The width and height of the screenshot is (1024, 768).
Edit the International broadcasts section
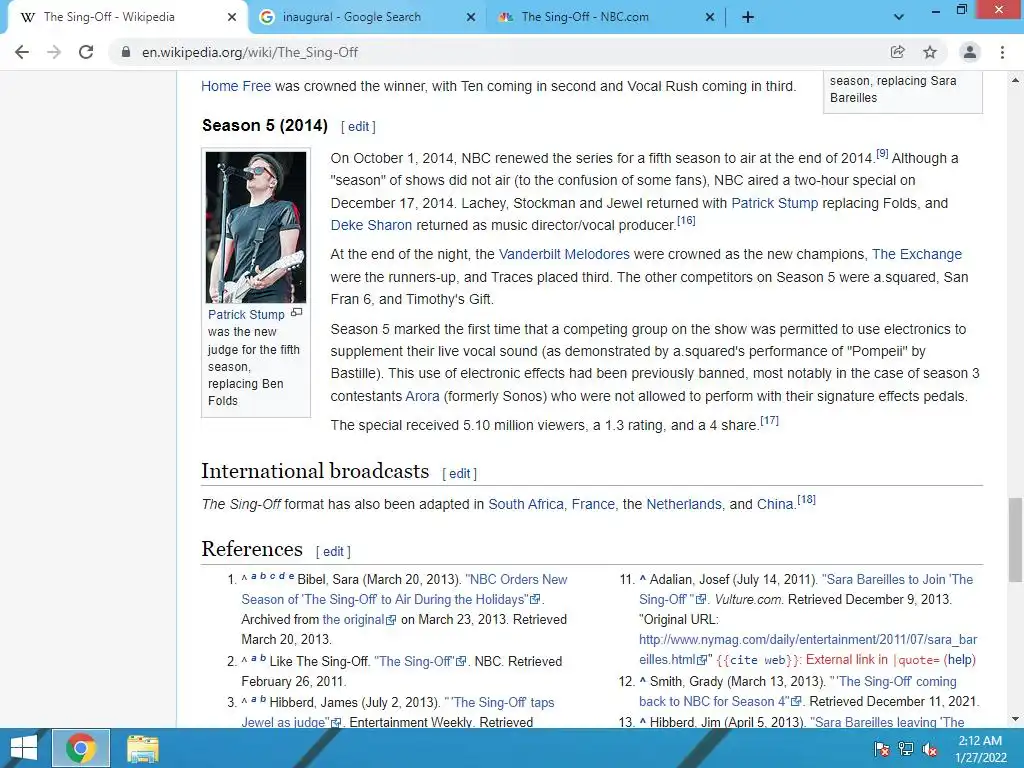pos(459,473)
